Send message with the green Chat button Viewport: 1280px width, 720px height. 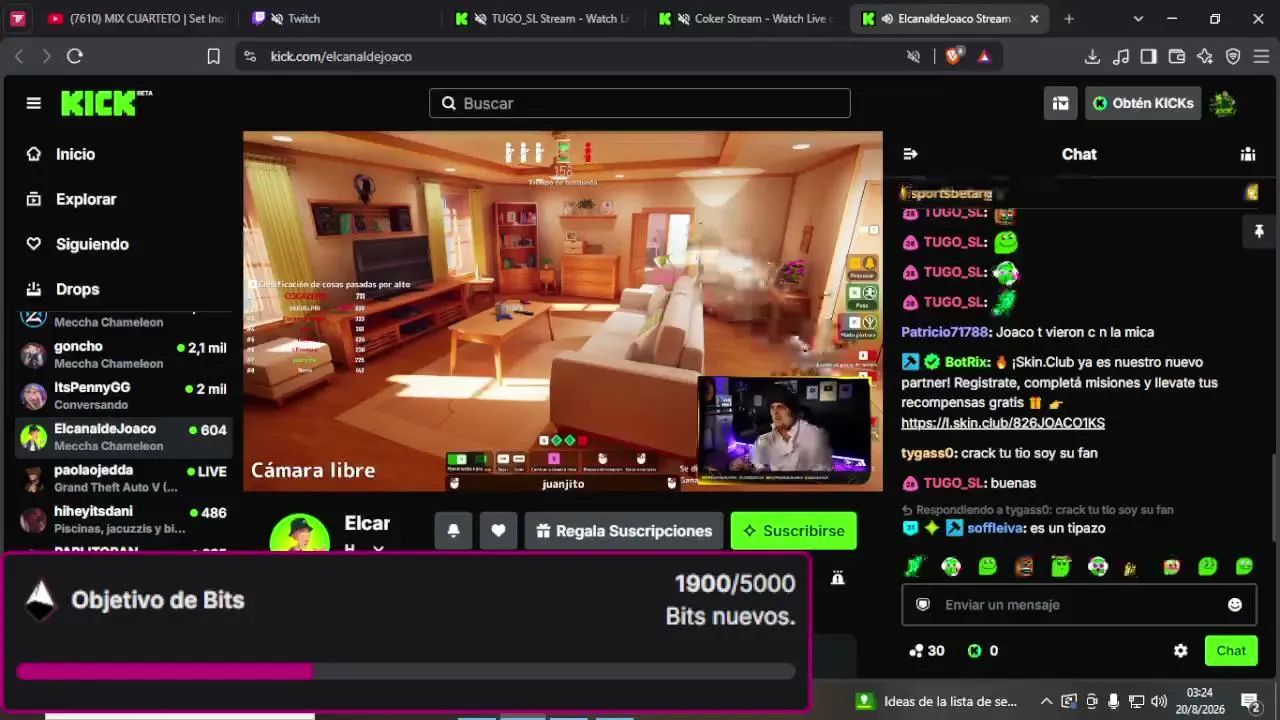1231,651
